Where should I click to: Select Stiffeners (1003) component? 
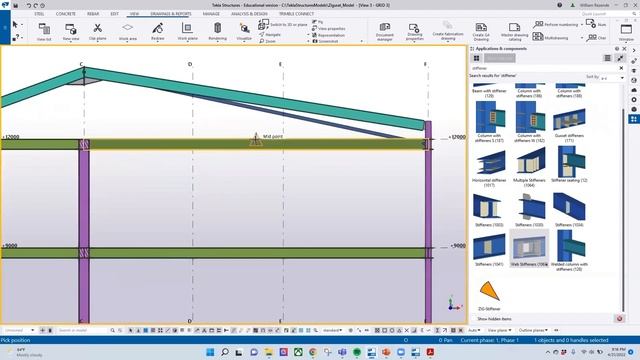(x=489, y=210)
